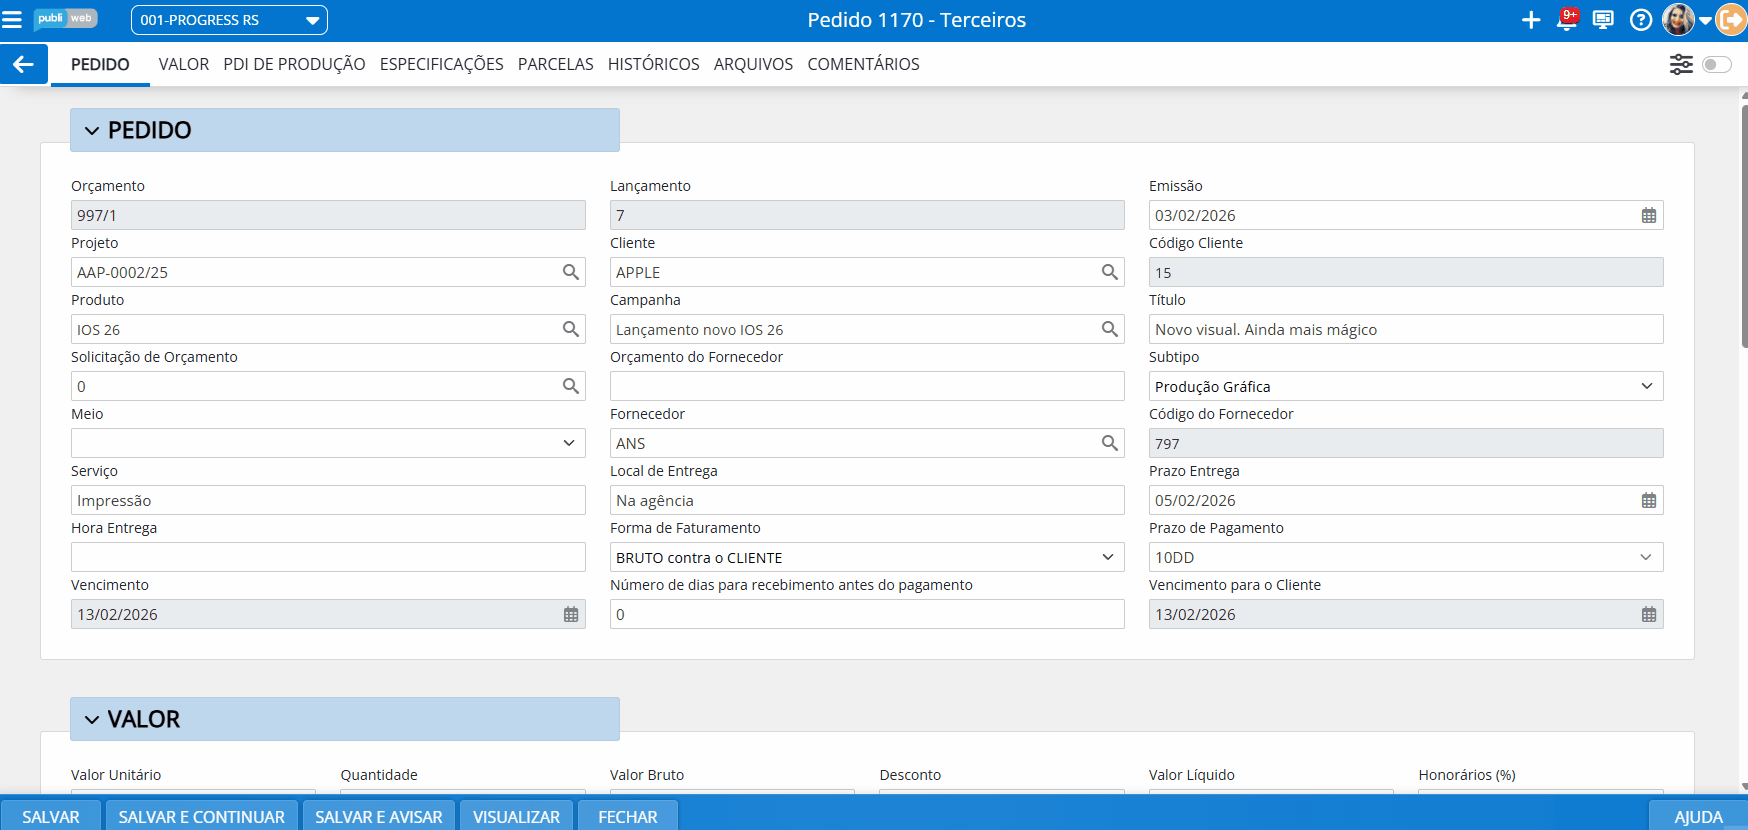Toggle the switch at top right
The image size is (1748, 830).
pos(1716,65)
